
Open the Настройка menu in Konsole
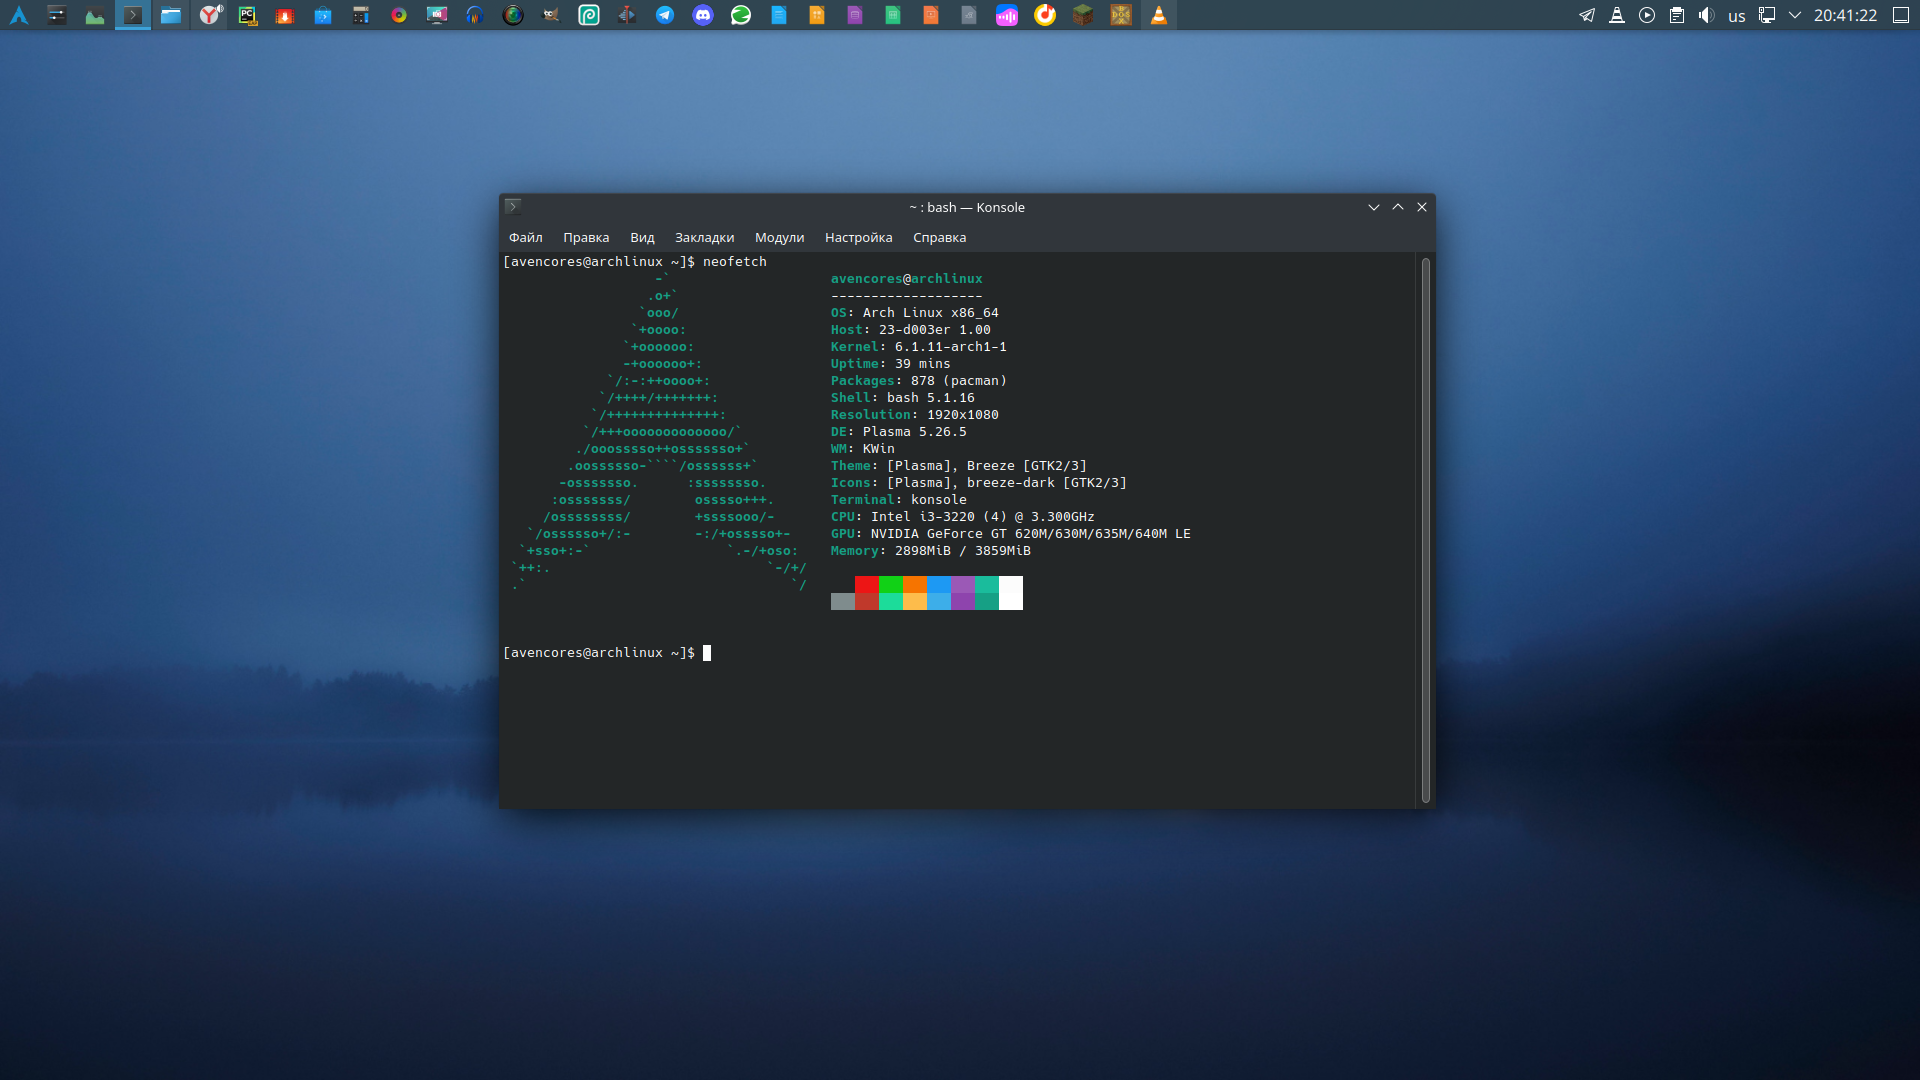point(858,238)
